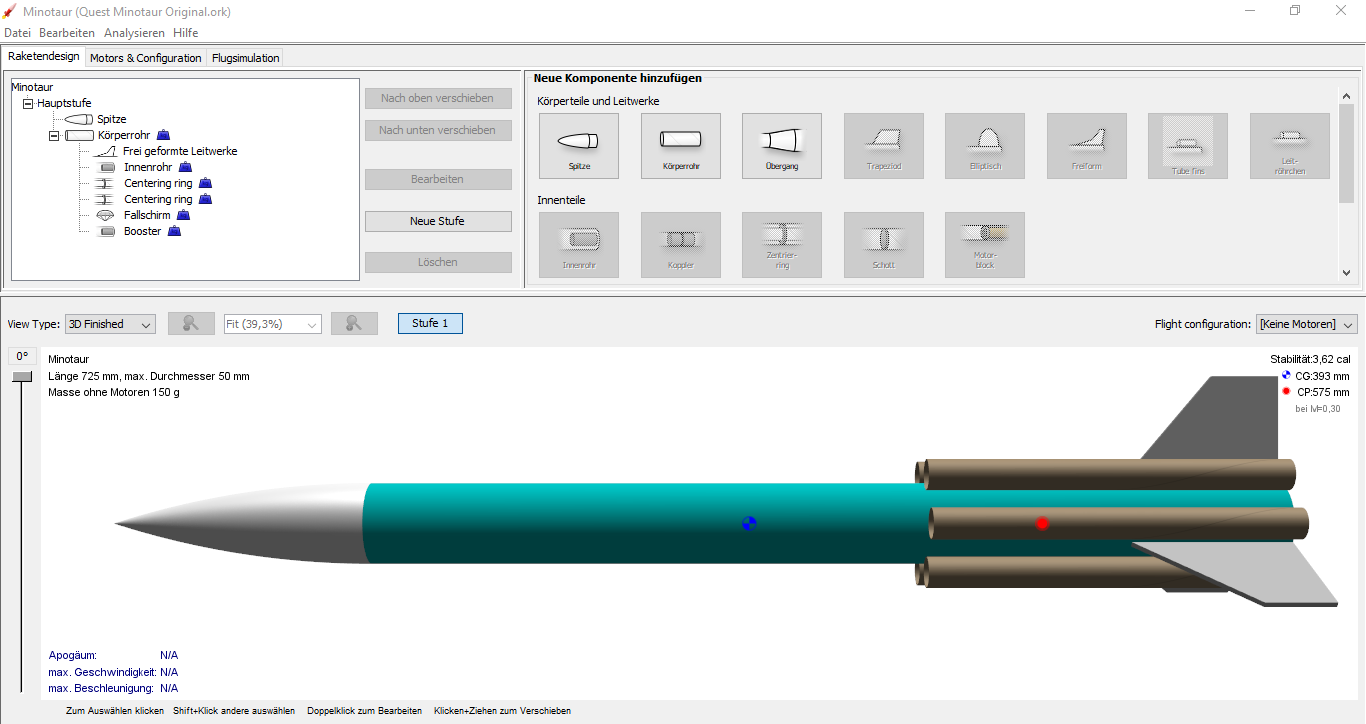Open the View Type dropdown
The width and height of the screenshot is (1366, 724).
coord(110,324)
